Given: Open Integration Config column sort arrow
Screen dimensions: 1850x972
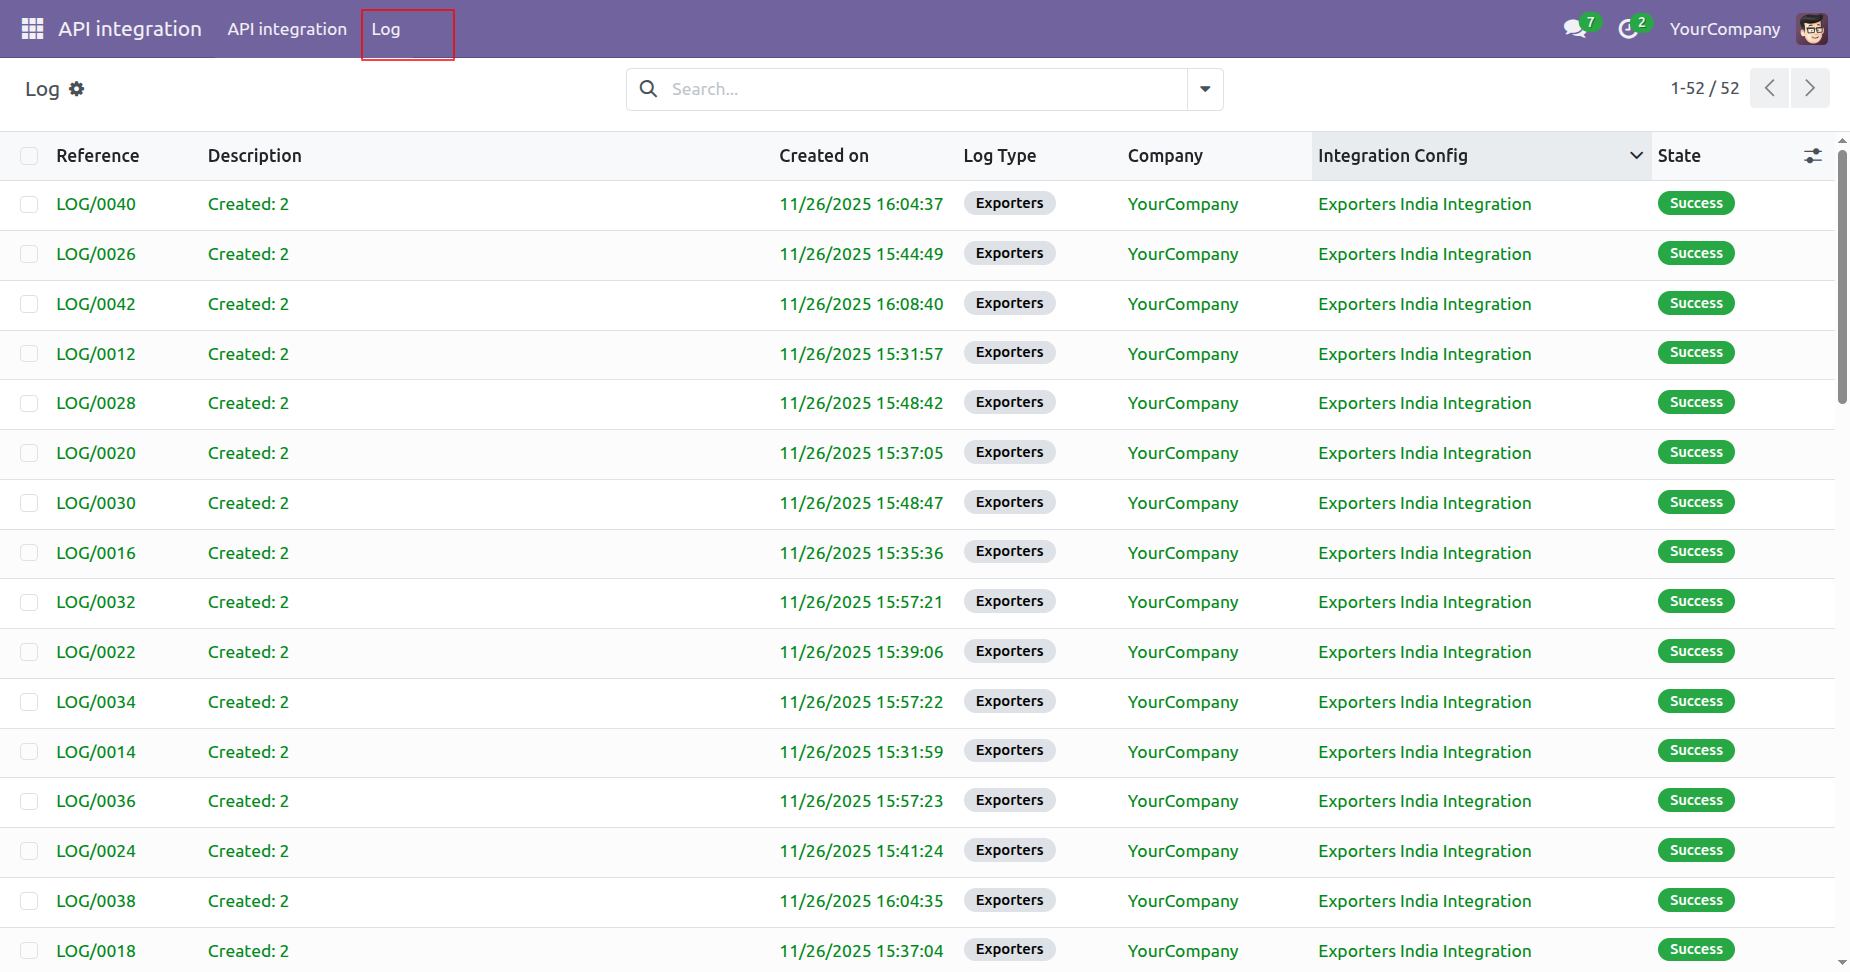Looking at the screenshot, I should pyautogui.click(x=1636, y=156).
